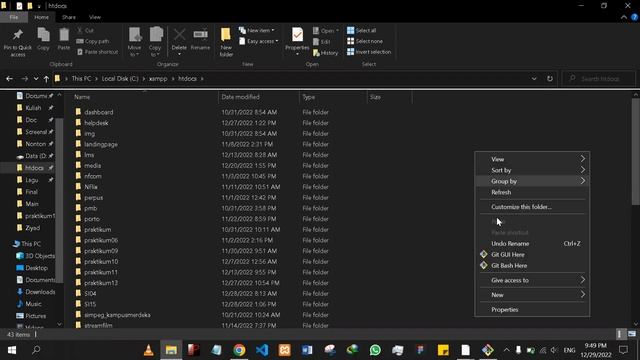640x360 pixels.
Task: Collapse the ribbon with the chevron
Action: click(624, 17)
